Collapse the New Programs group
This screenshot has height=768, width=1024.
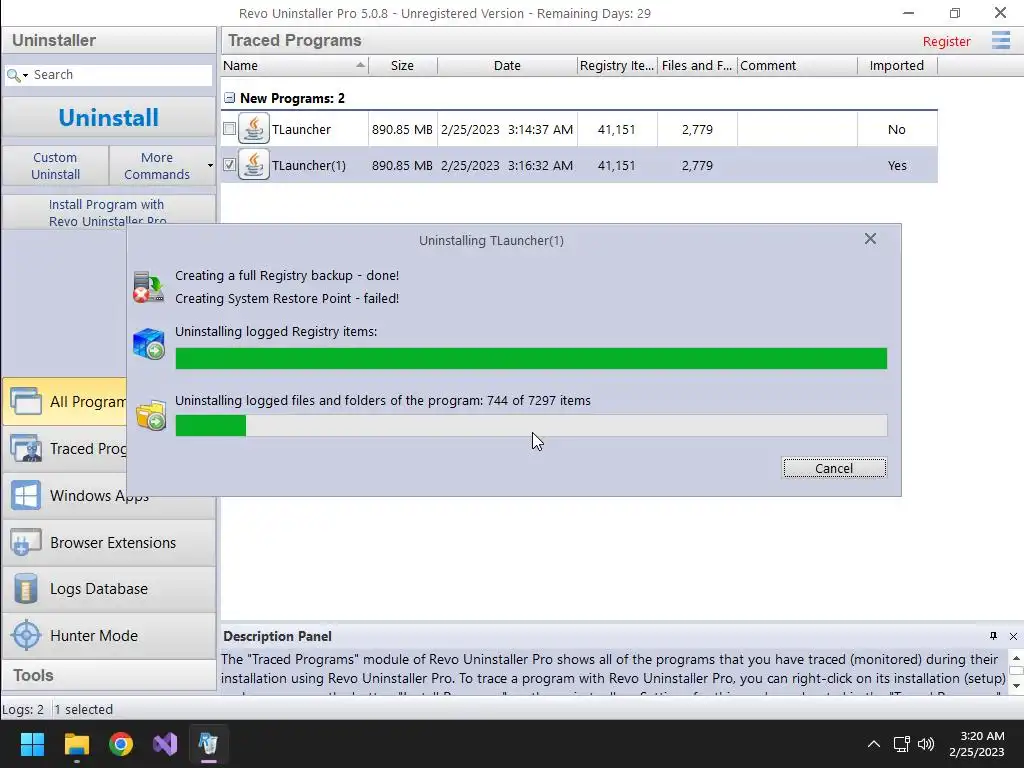click(x=229, y=98)
